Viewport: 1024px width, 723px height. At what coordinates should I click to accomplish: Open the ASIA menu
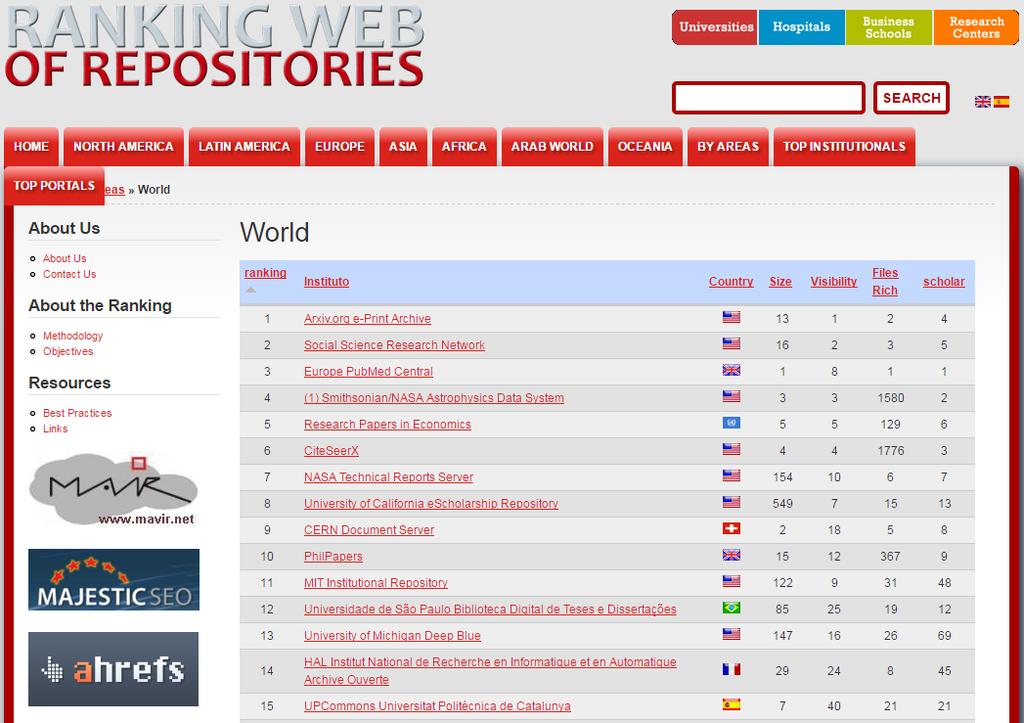pyautogui.click(x=403, y=147)
